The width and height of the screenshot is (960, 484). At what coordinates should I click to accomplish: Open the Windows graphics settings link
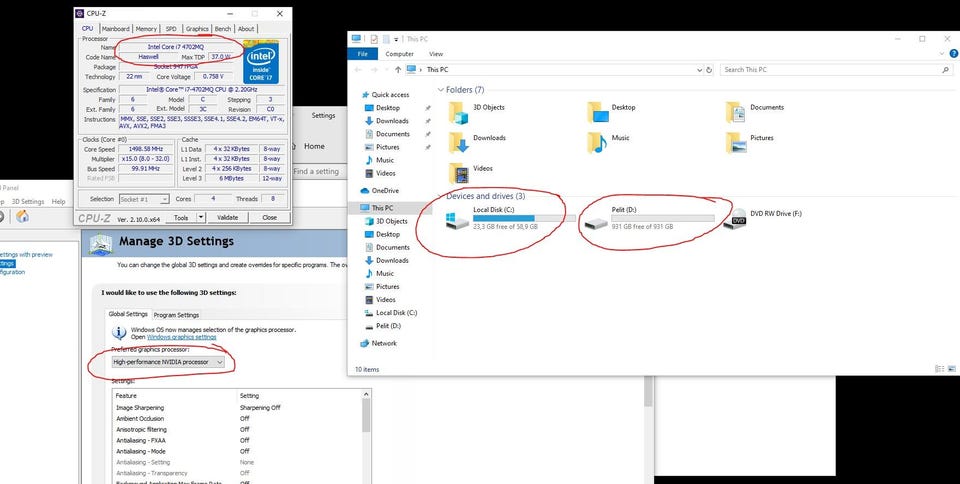click(x=181, y=337)
